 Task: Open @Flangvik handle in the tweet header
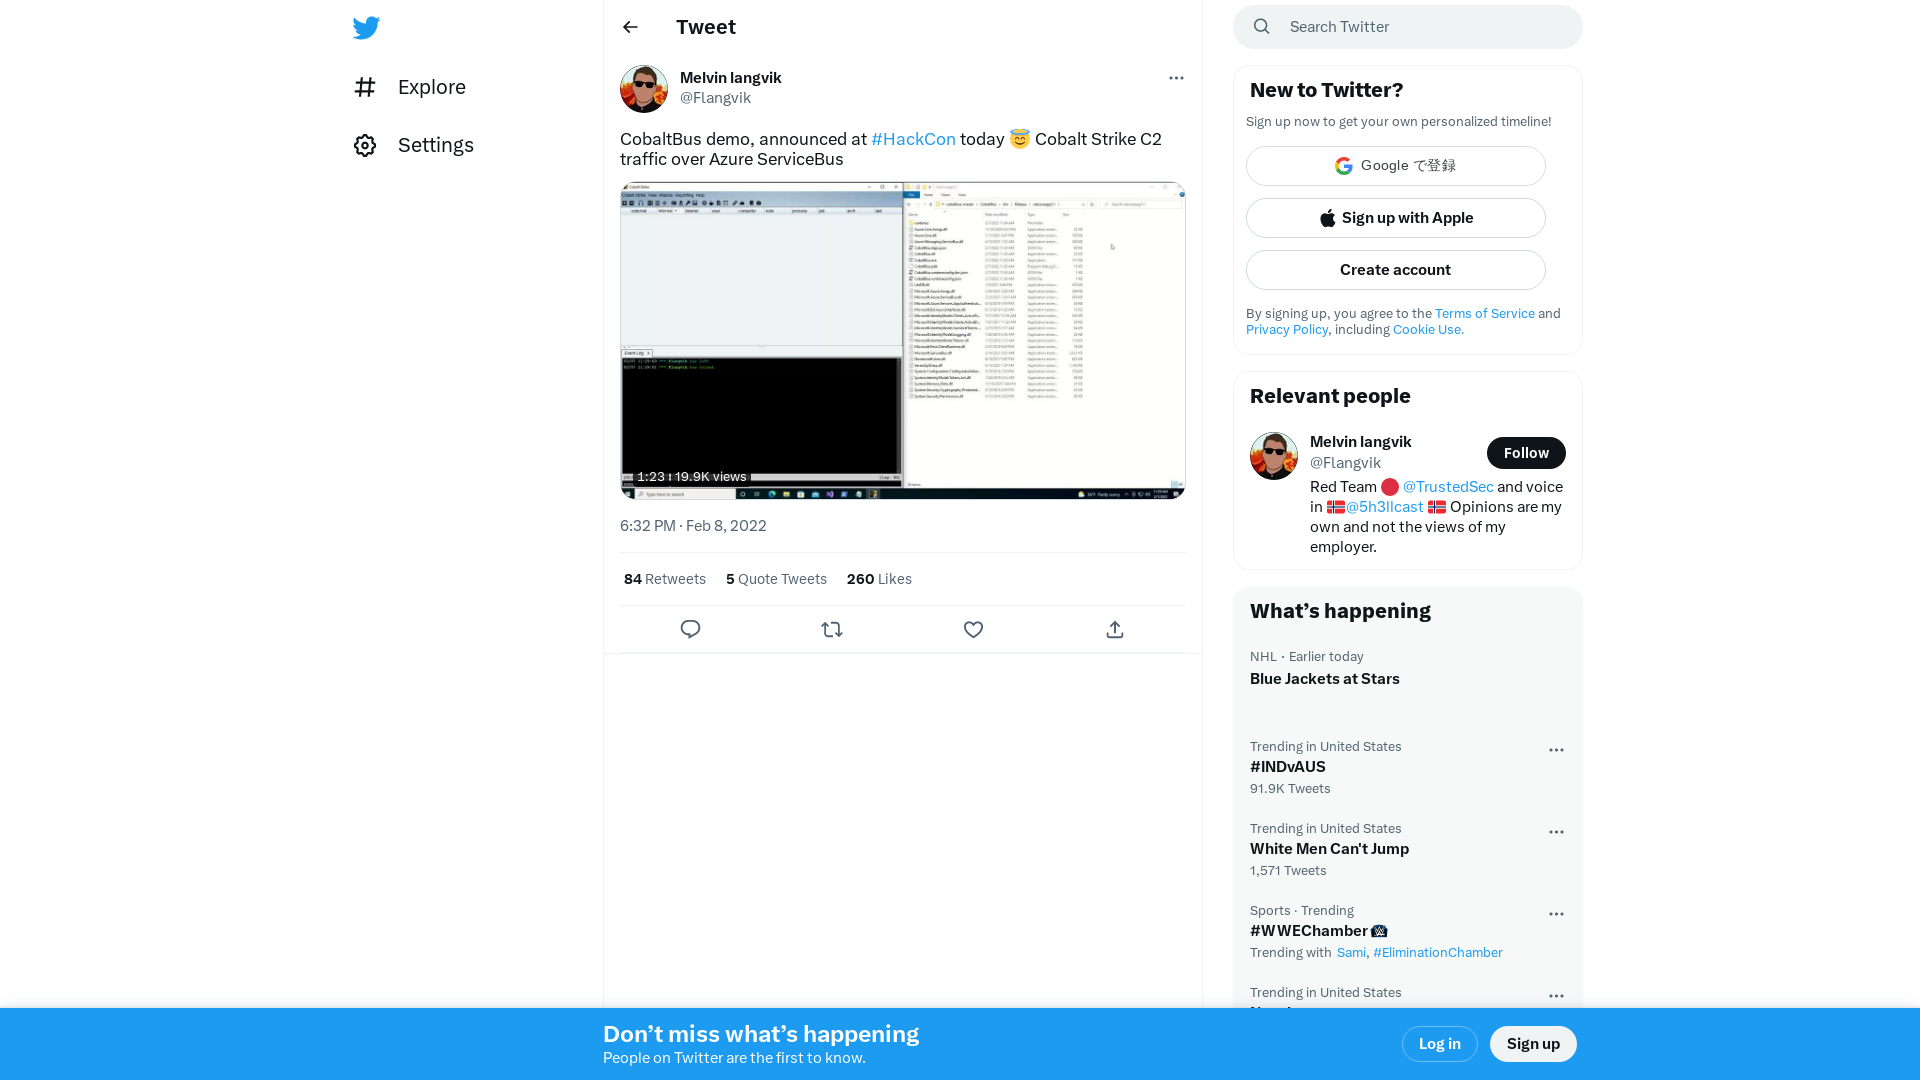point(715,98)
